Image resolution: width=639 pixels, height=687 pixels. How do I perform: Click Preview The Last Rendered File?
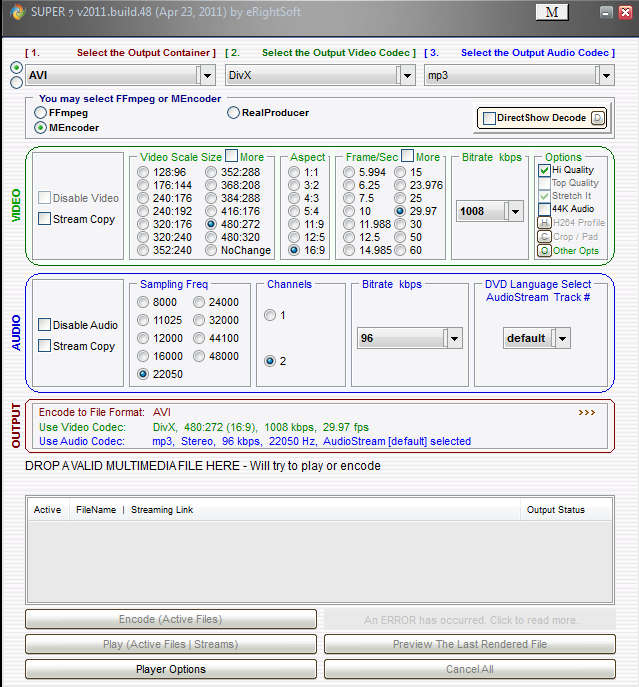coord(470,644)
